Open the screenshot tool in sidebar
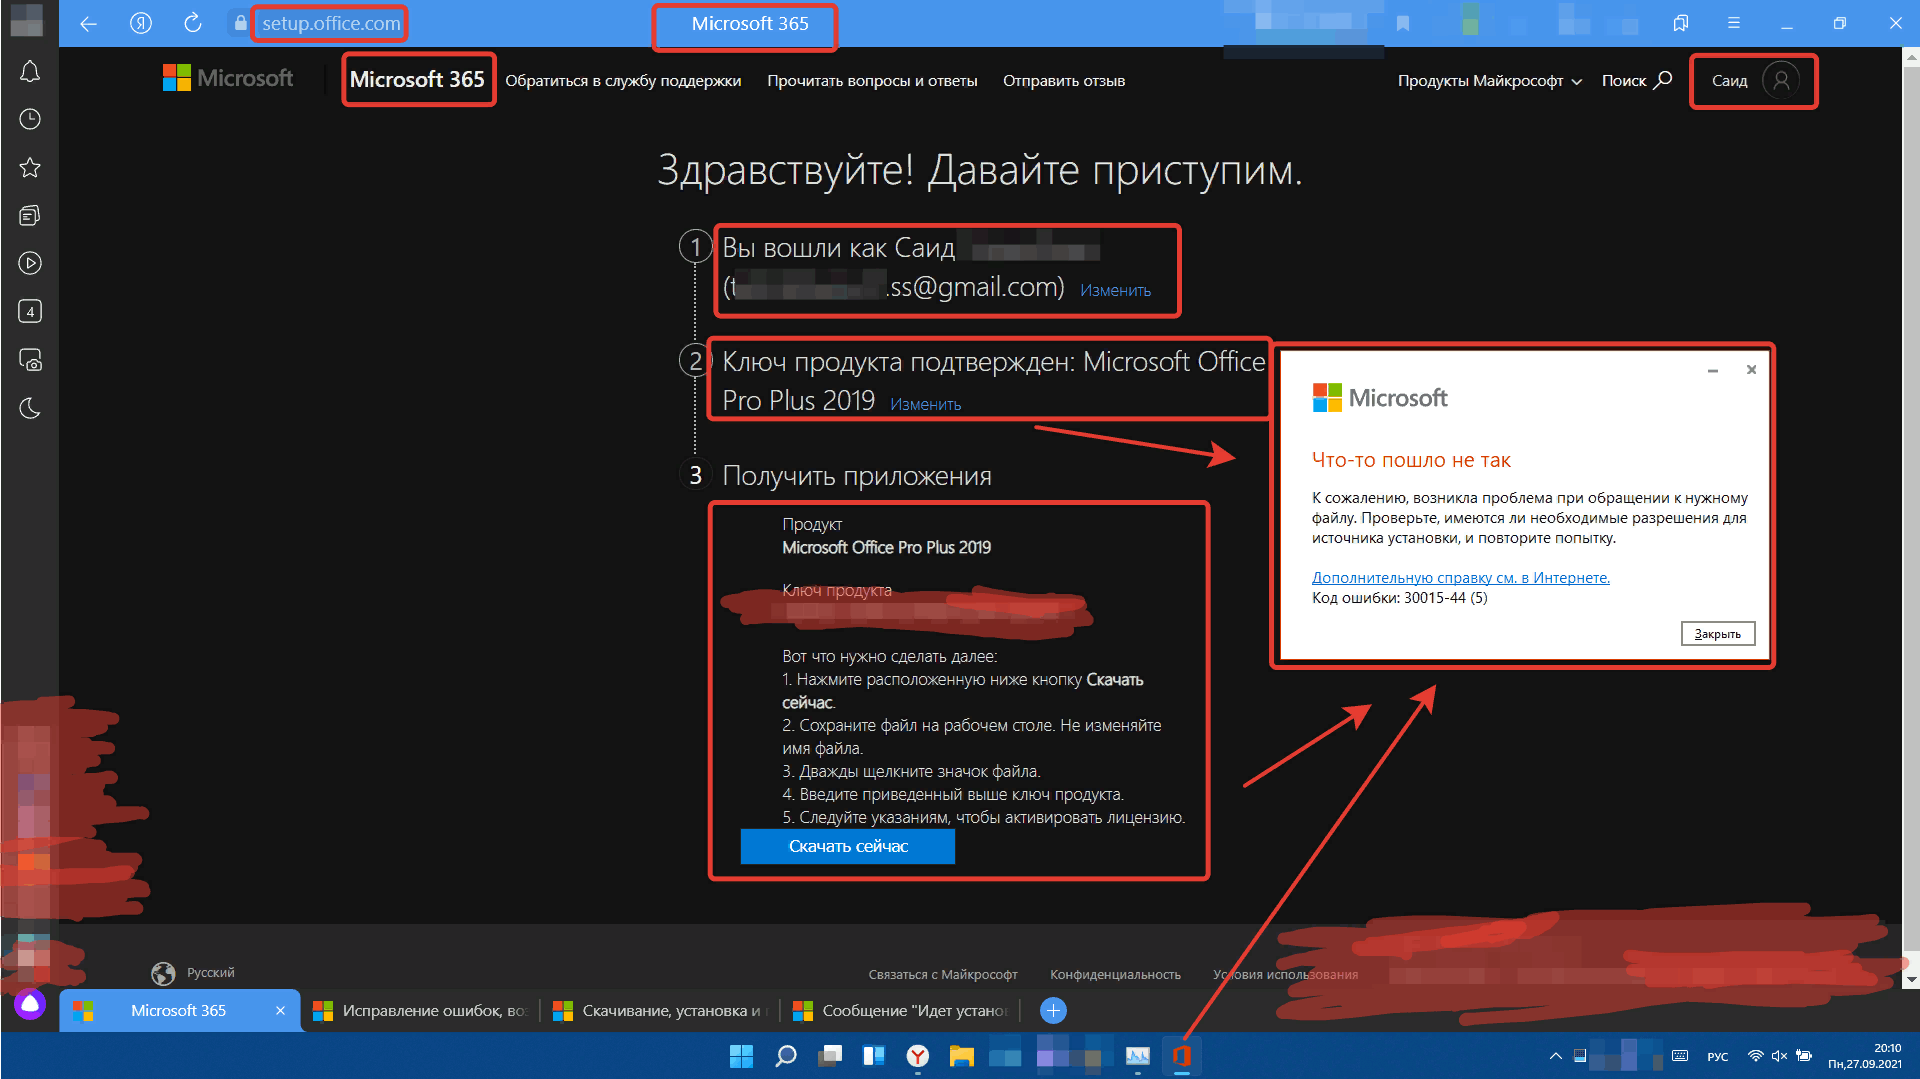Viewport: 1920px width, 1079px height. pyautogui.click(x=30, y=360)
